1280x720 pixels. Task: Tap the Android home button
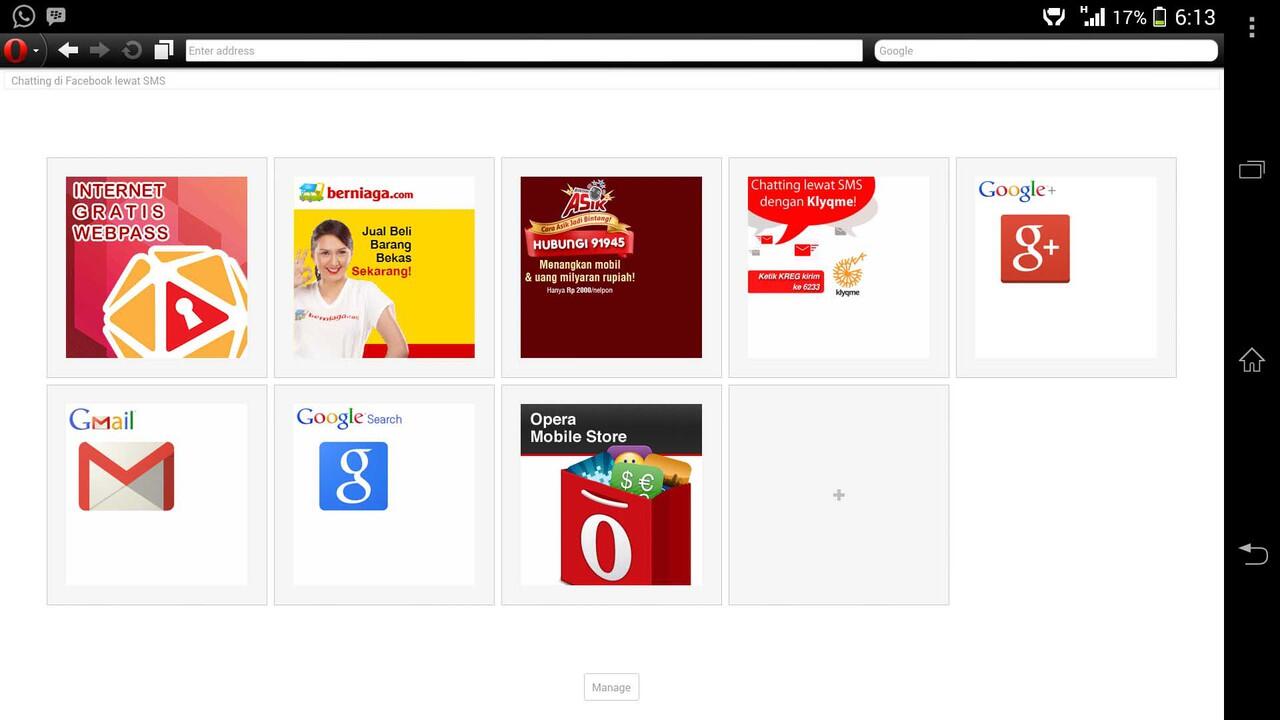pos(1252,360)
